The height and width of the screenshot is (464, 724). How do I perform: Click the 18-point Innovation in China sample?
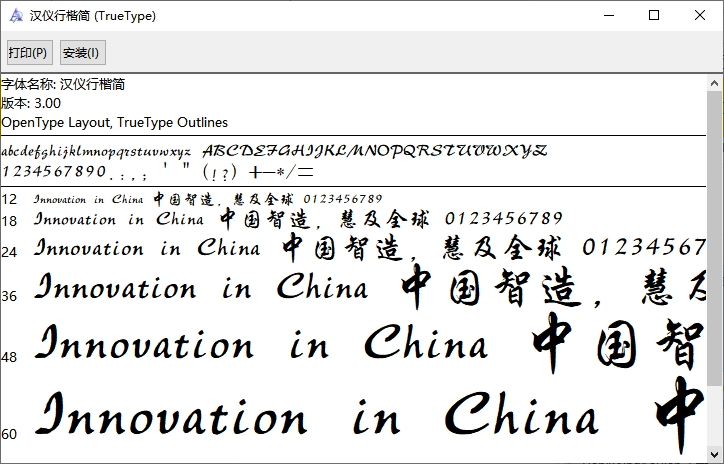pyautogui.click(x=119, y=219)
